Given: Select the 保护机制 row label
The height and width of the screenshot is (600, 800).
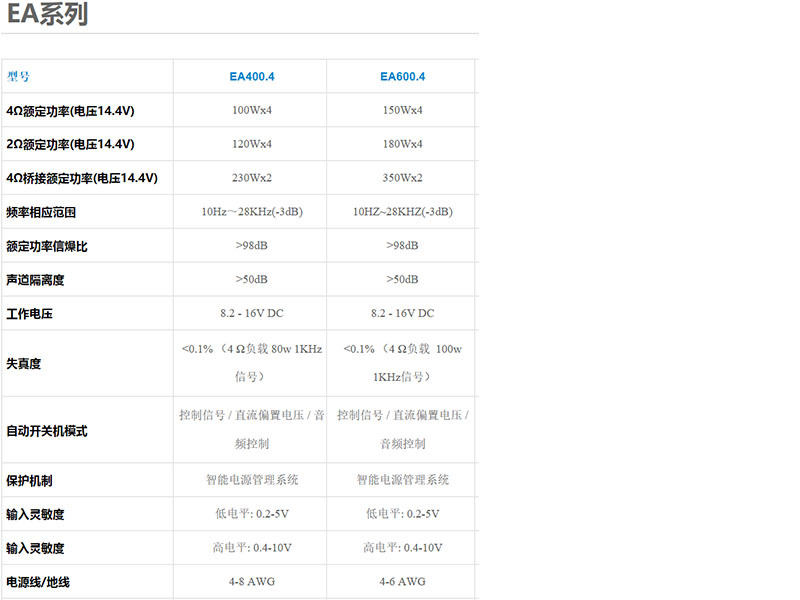Looking at the screenshot, I should (29, 481).
